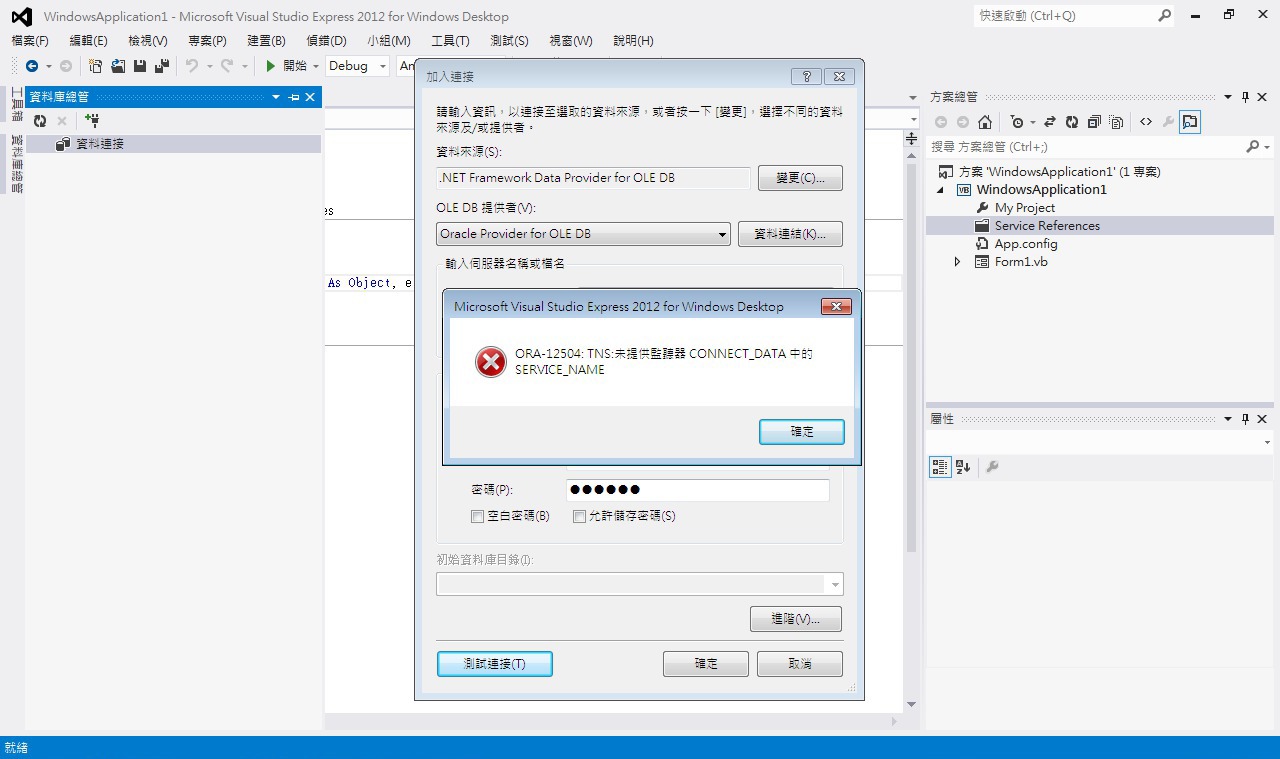Click the Save All toolbar icon
Viewport: 1280px width, 759px height.
pyautogui.click(x=160, y=66)
